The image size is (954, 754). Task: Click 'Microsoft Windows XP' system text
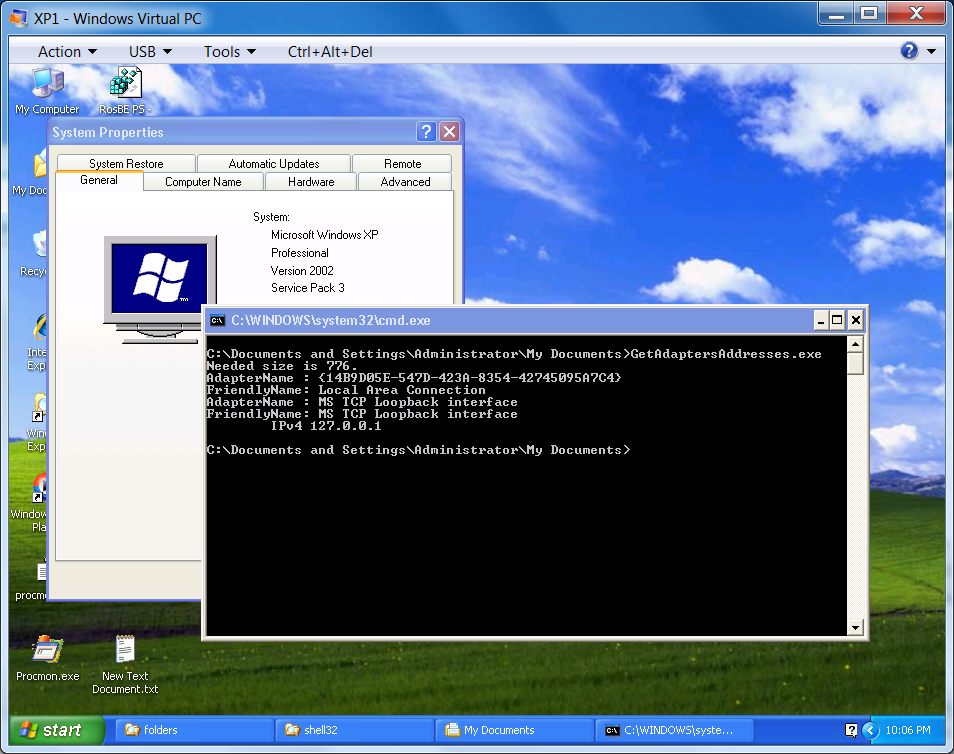click(324, 235)
